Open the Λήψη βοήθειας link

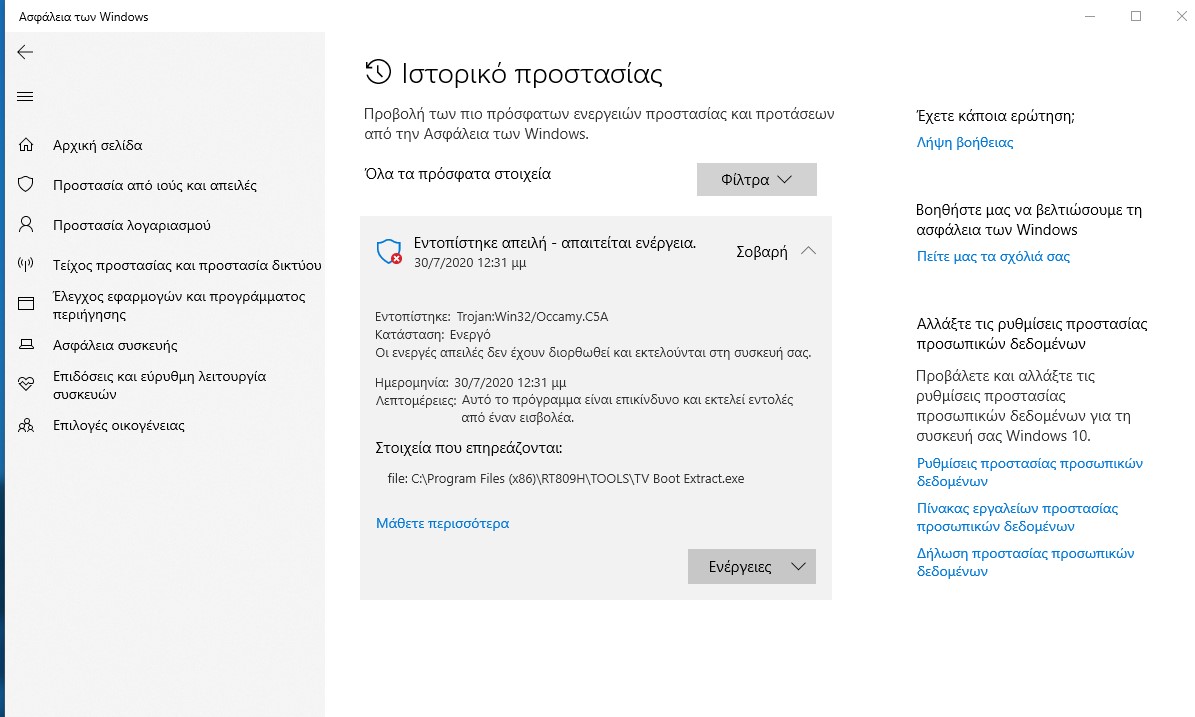965,142
